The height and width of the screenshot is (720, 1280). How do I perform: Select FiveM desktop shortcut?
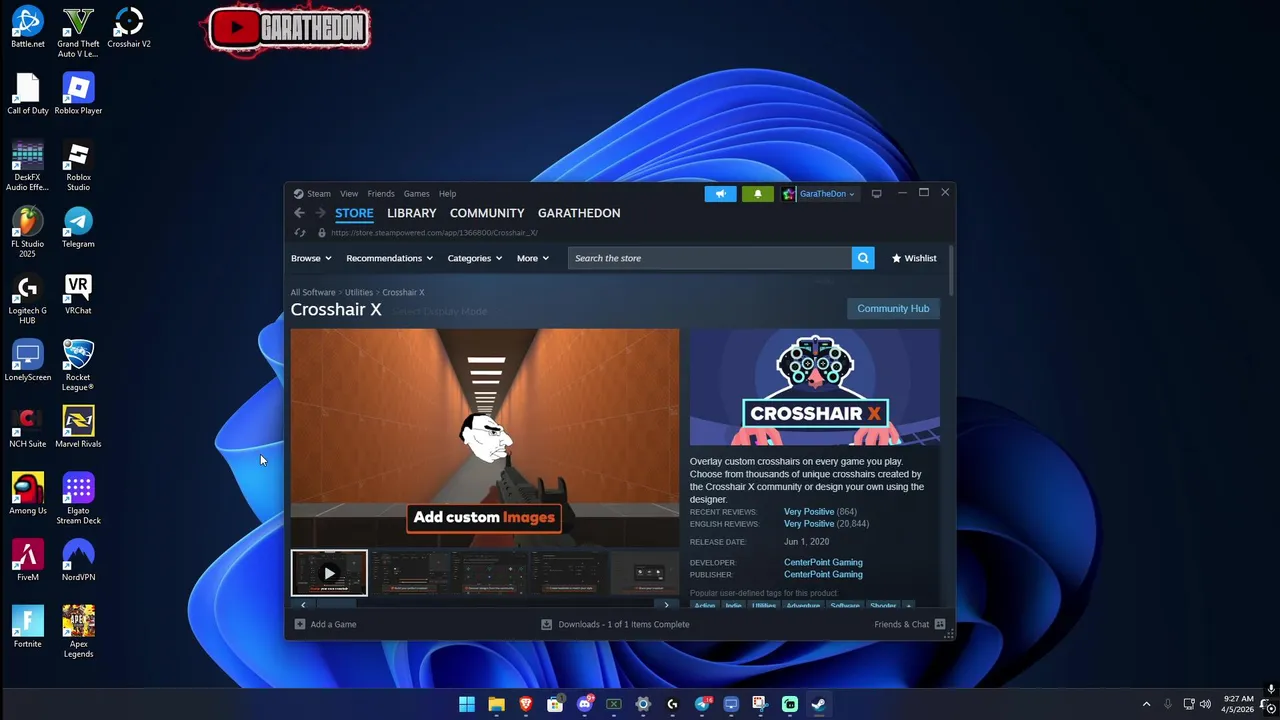coord(28,561)
